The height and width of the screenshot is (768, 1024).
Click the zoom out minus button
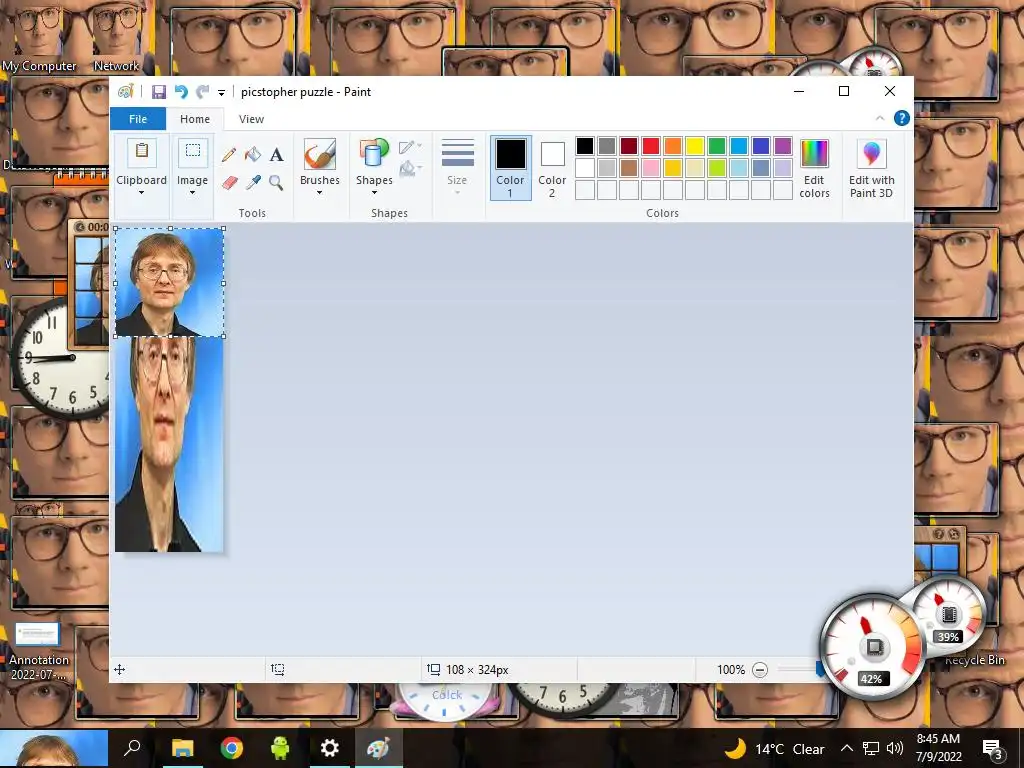pyautogui.click(x=760, y=669)
